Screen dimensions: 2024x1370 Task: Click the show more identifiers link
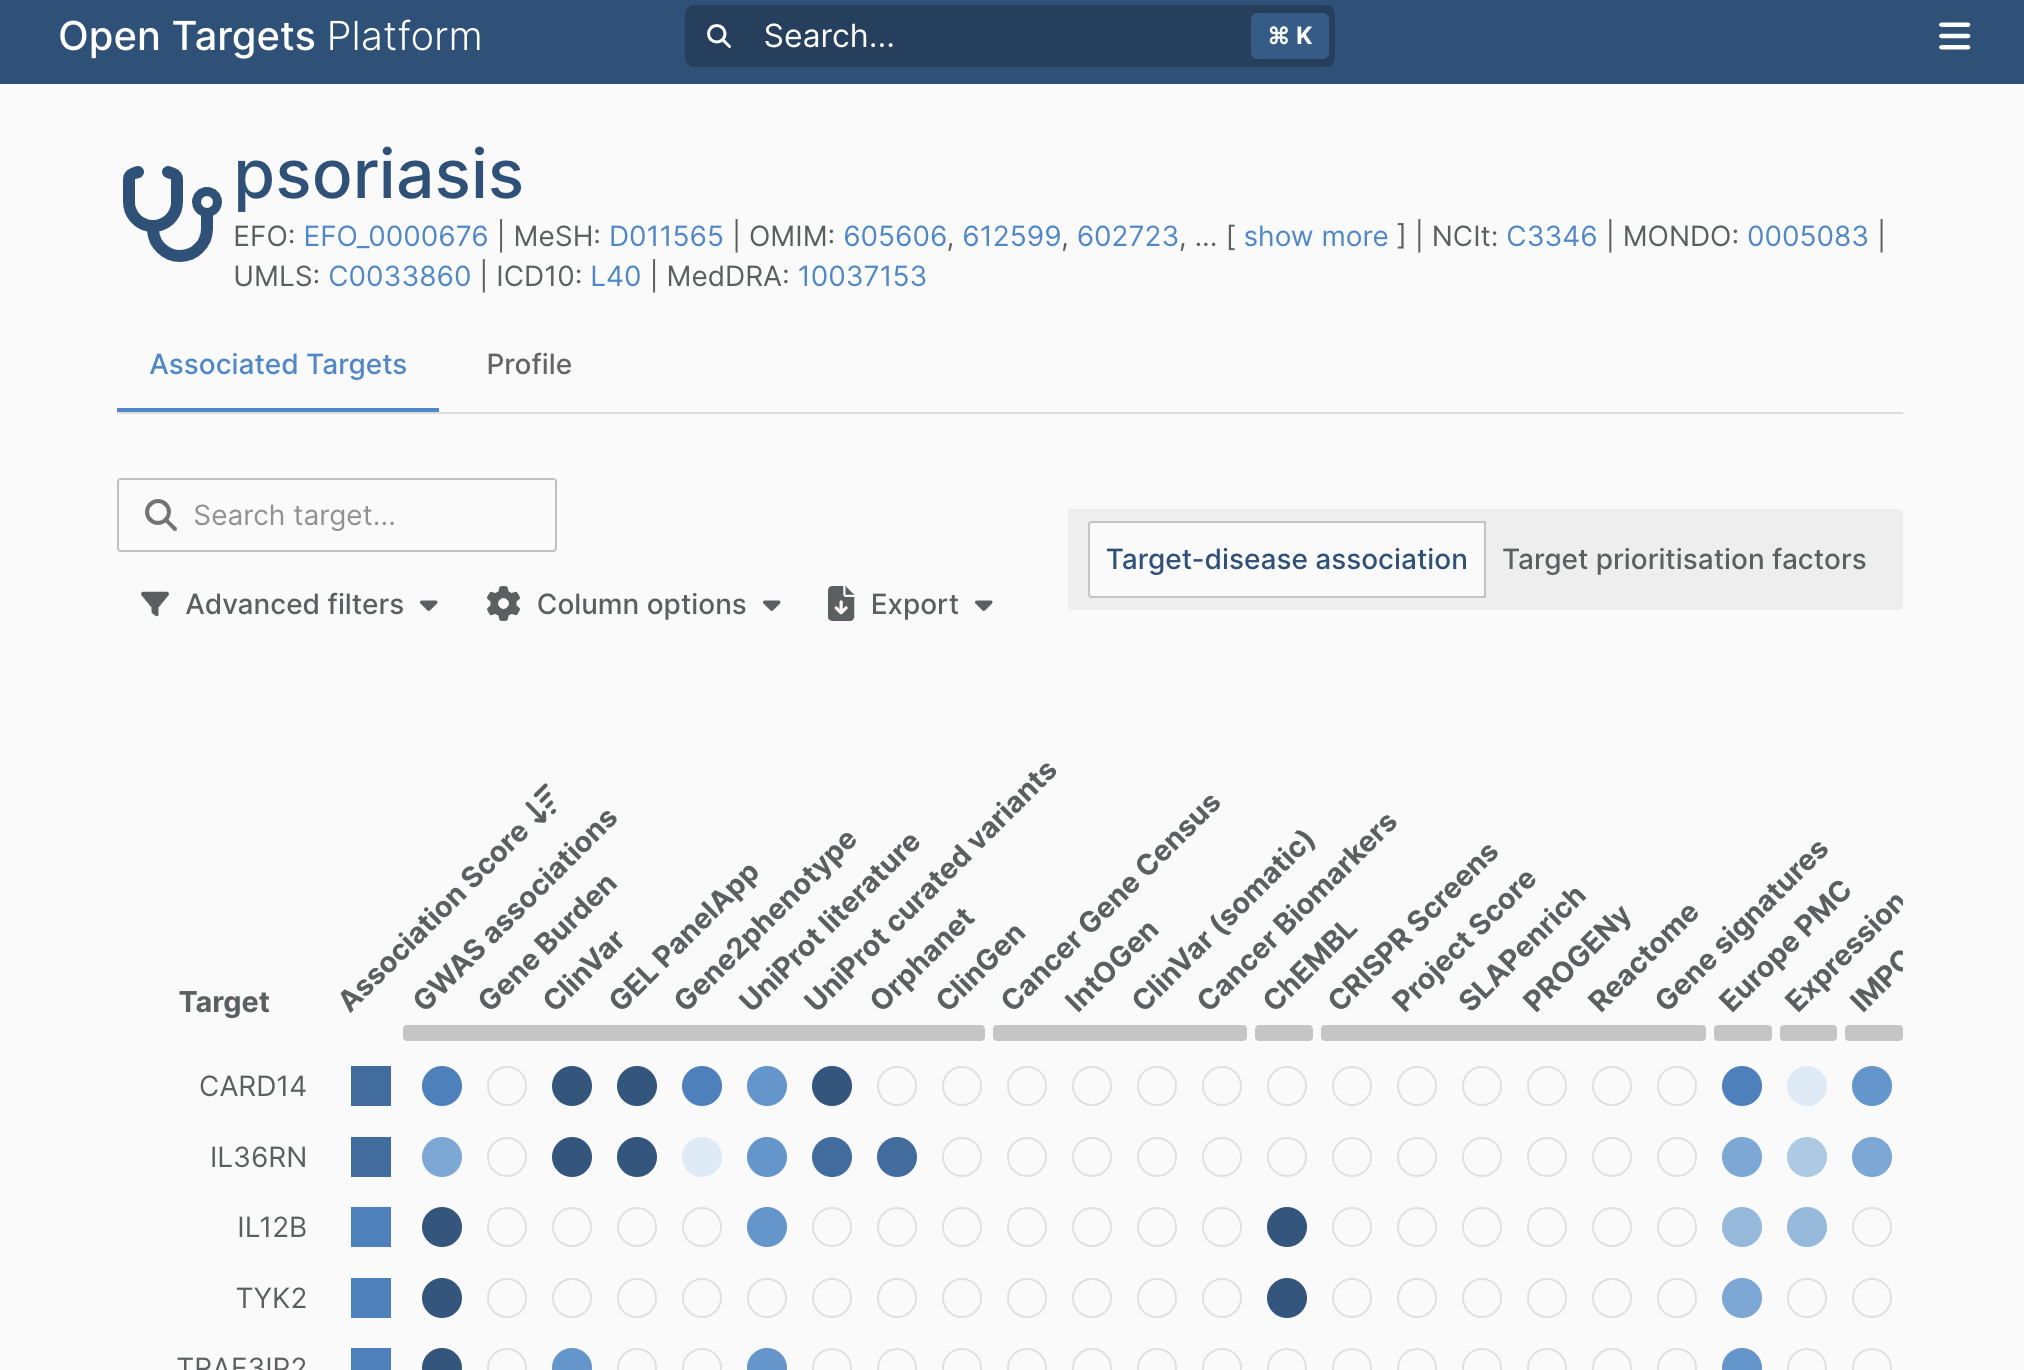[x=1315, y=236]
